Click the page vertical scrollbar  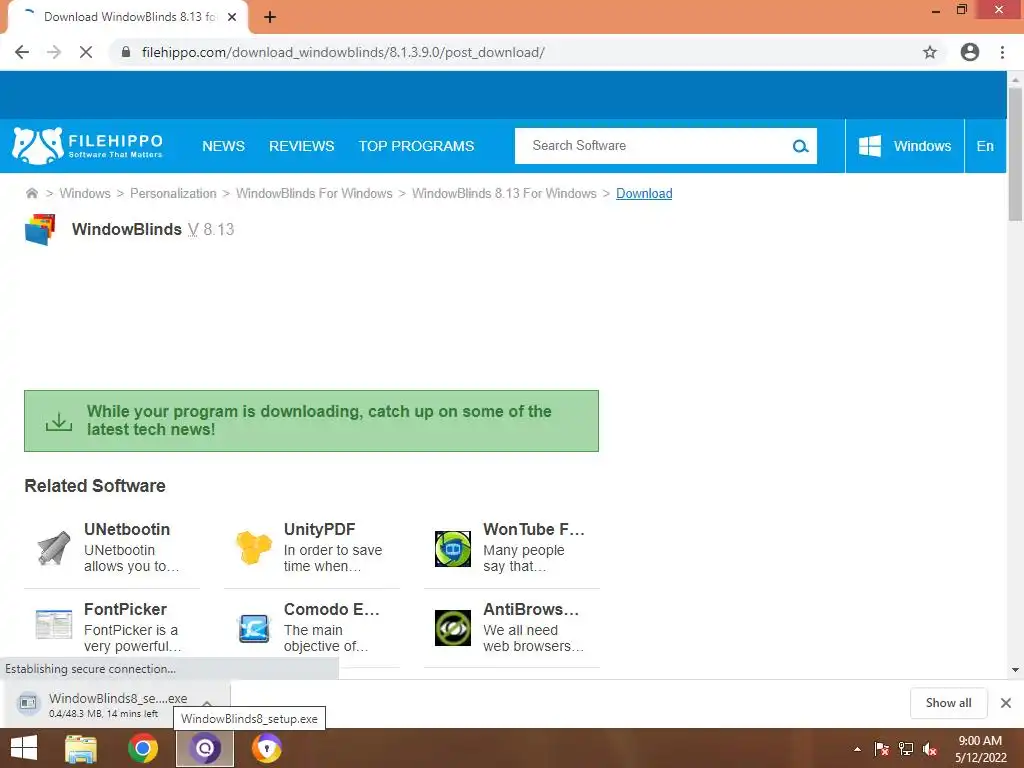click(x=1015, y=155)
